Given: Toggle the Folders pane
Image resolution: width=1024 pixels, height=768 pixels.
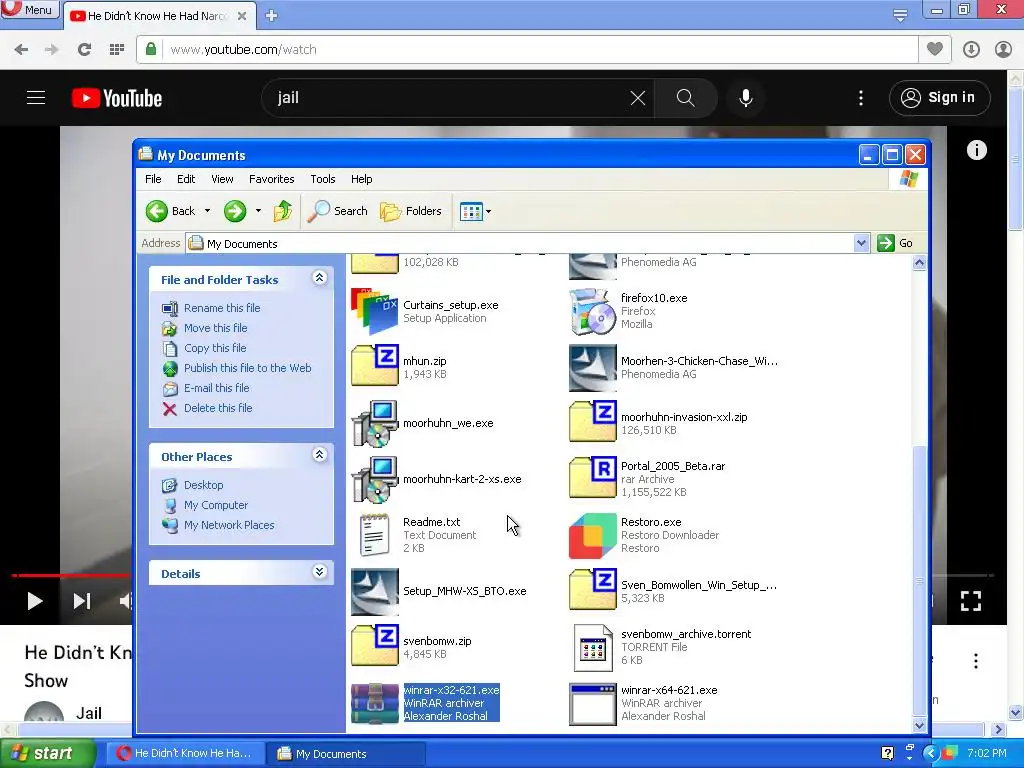Looking at the screenshot, I should point(411,211).
